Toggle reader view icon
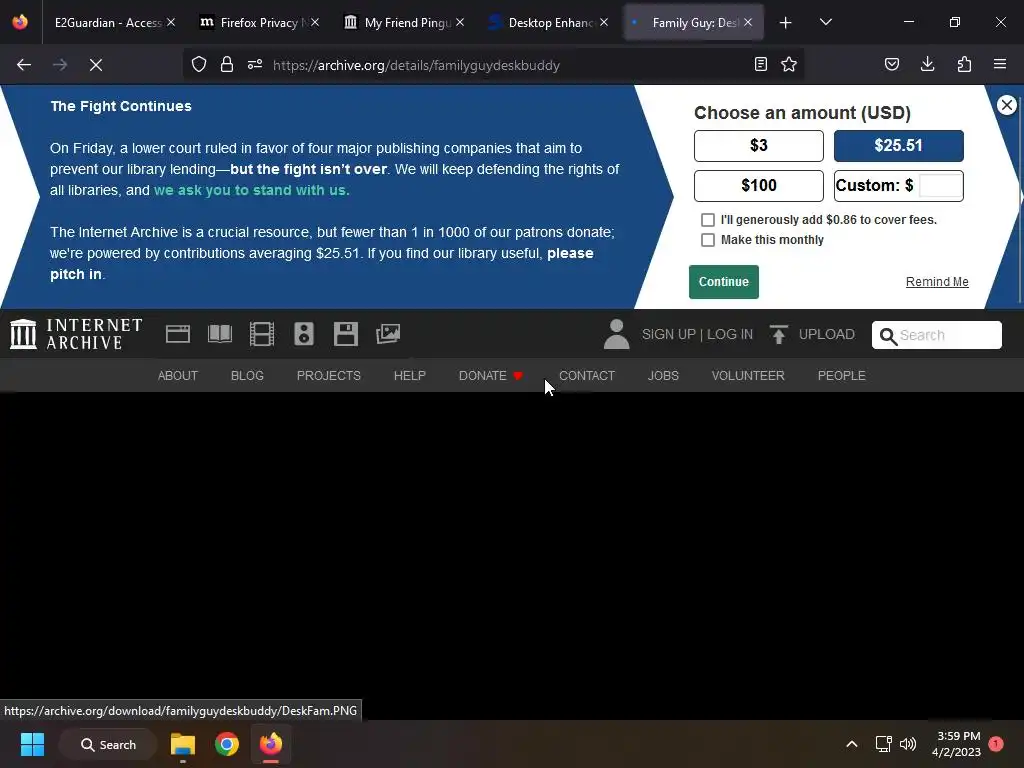The width and height of the screenshot is (1024, 768). [x=760, y=65]
